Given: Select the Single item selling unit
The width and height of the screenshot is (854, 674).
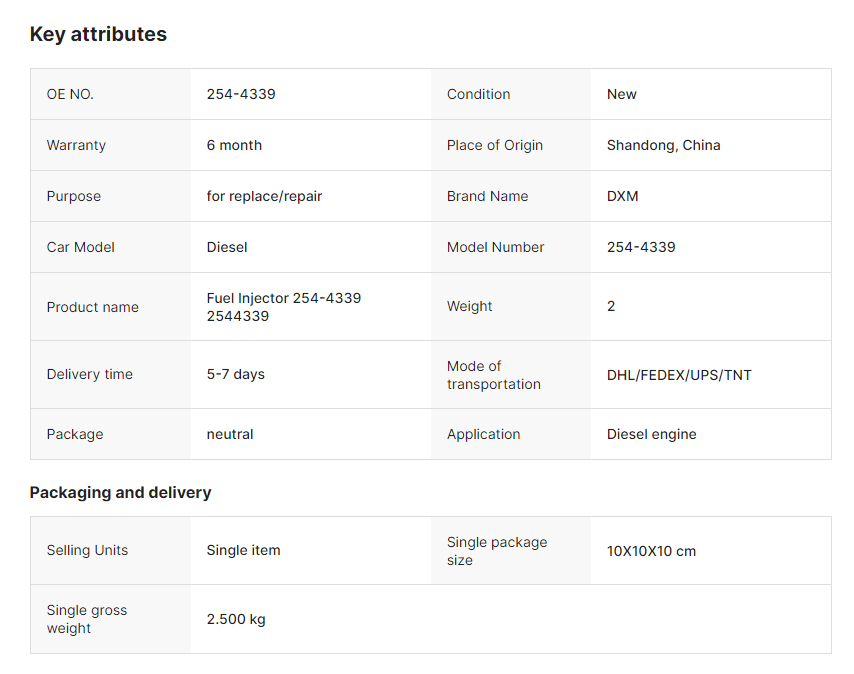Looking at the screenshot, I should coord(243,550).
